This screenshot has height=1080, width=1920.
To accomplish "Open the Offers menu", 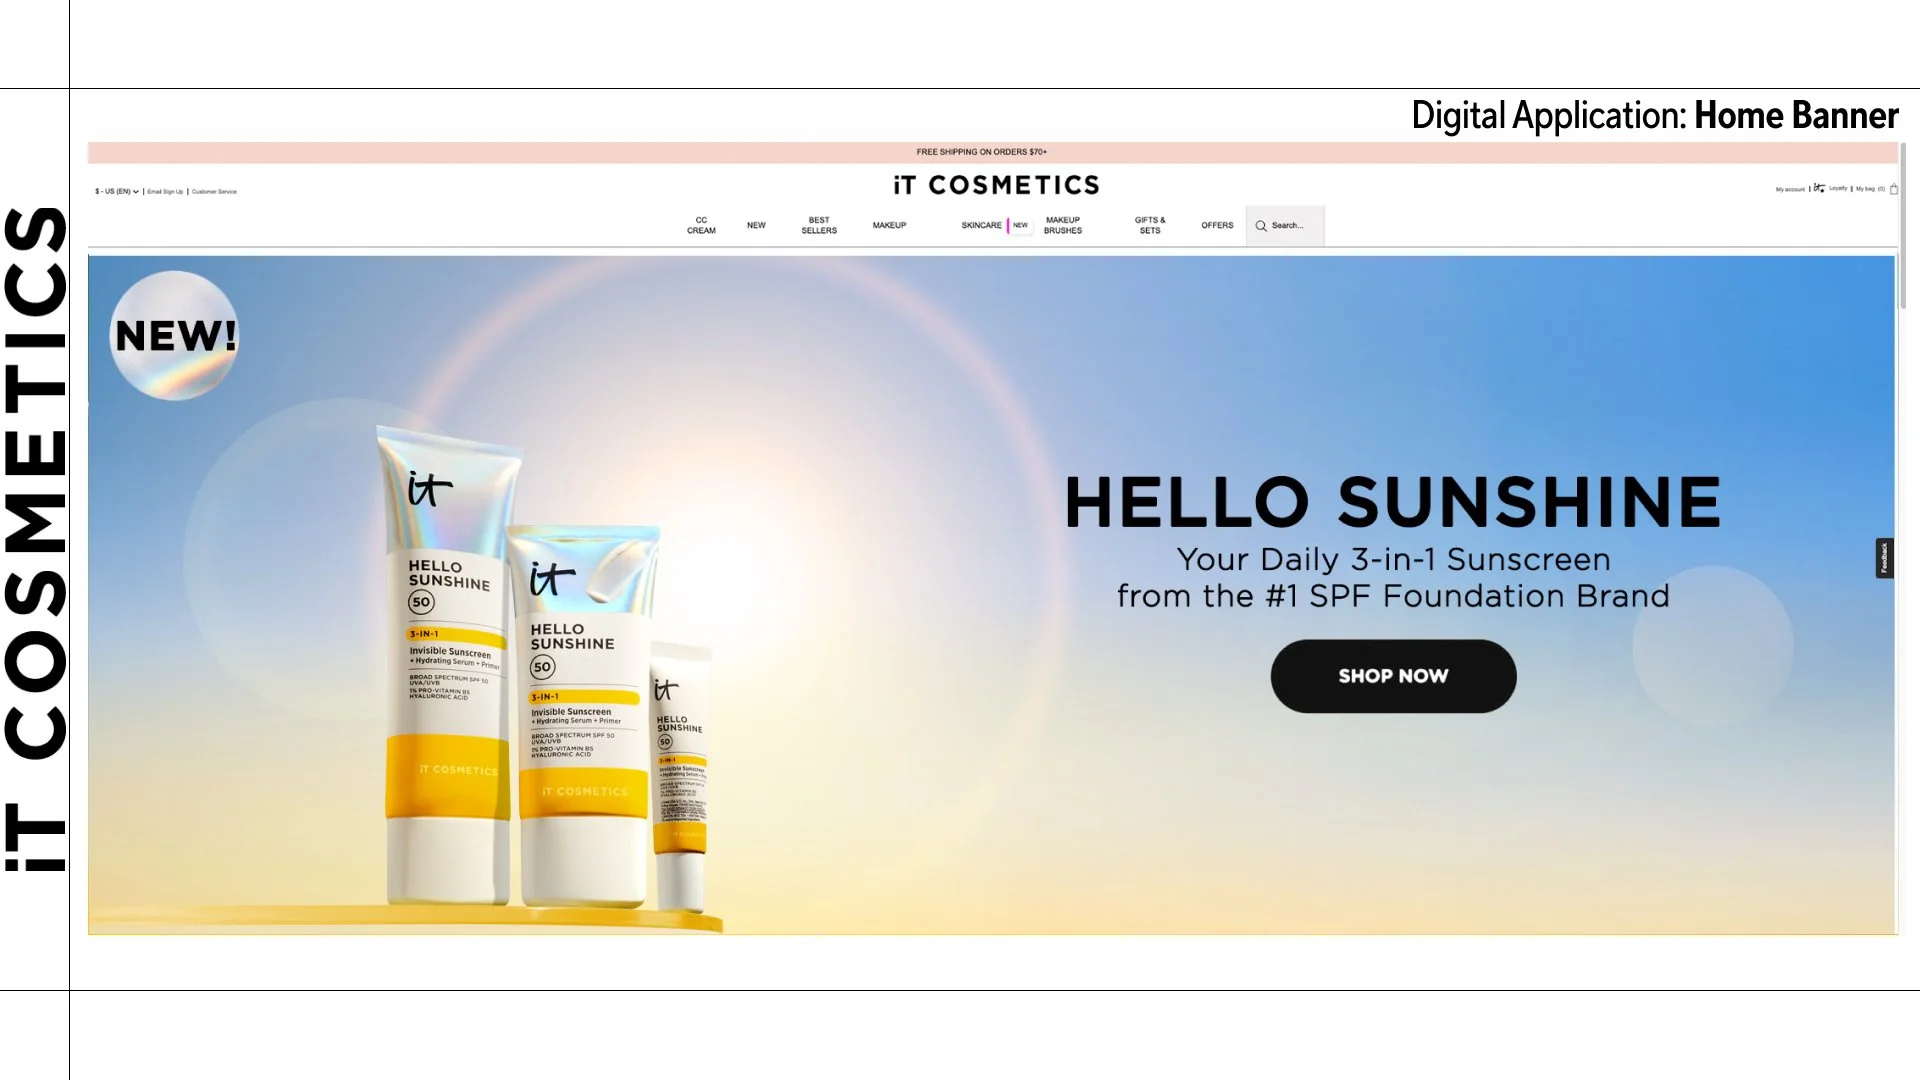I will point(1217,225).
